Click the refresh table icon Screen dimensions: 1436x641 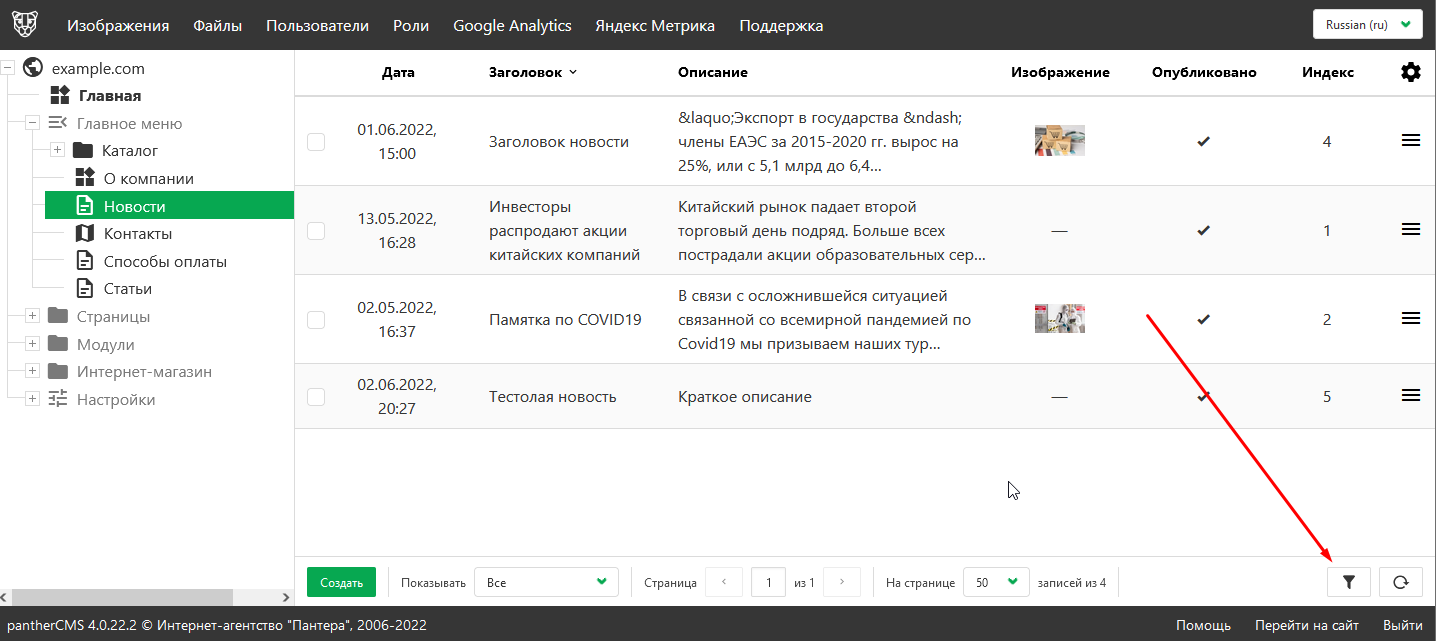tap(1400, 582)
